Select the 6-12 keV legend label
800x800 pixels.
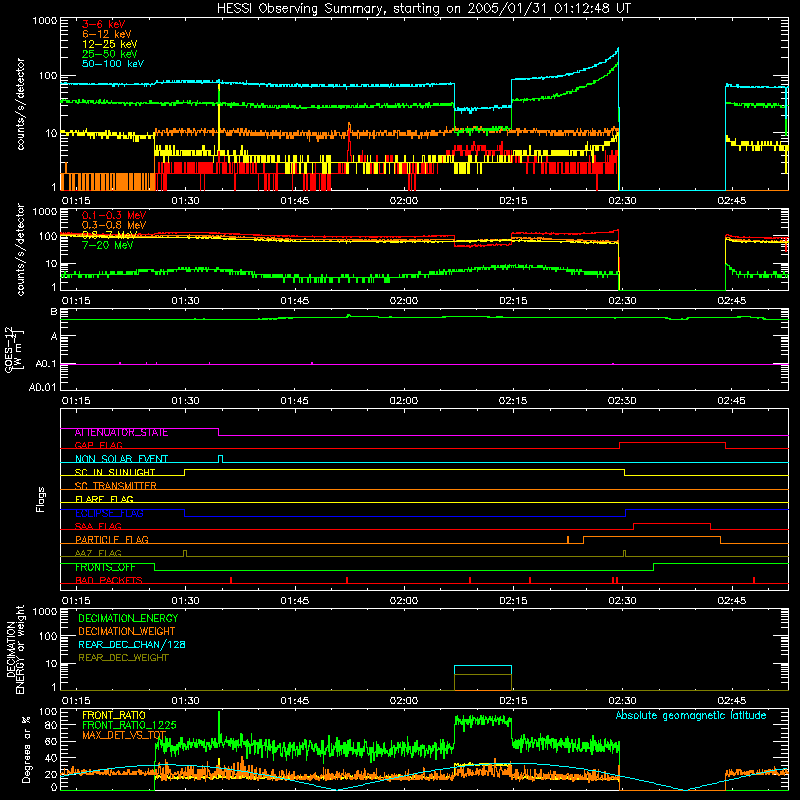point(107,34)
